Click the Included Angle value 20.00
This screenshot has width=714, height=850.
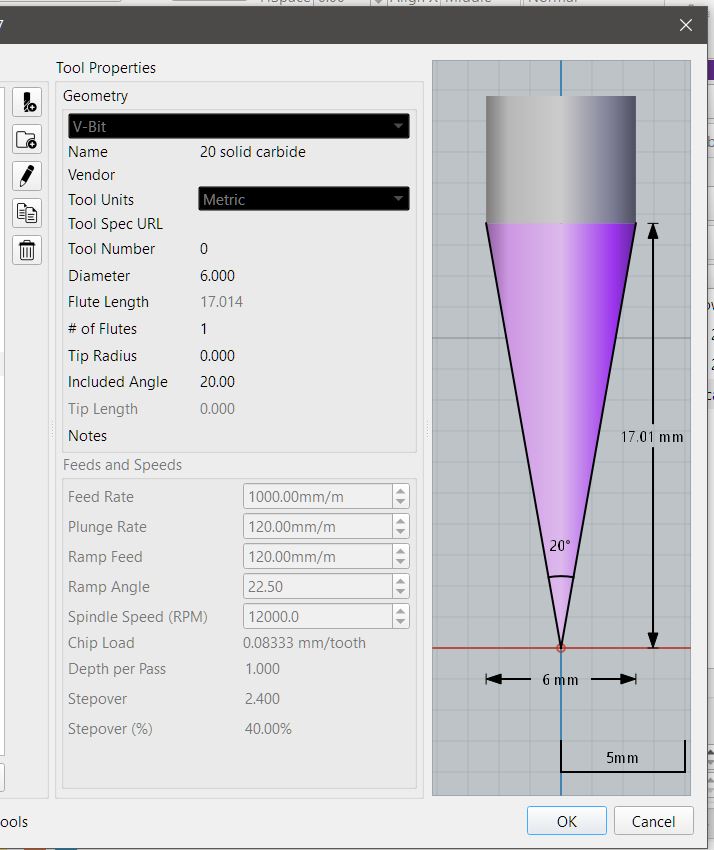point(218,382)
